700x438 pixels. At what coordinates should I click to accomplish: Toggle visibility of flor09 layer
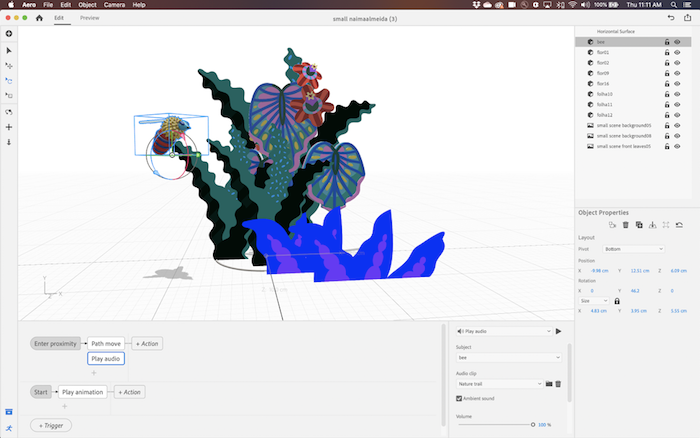677,73
